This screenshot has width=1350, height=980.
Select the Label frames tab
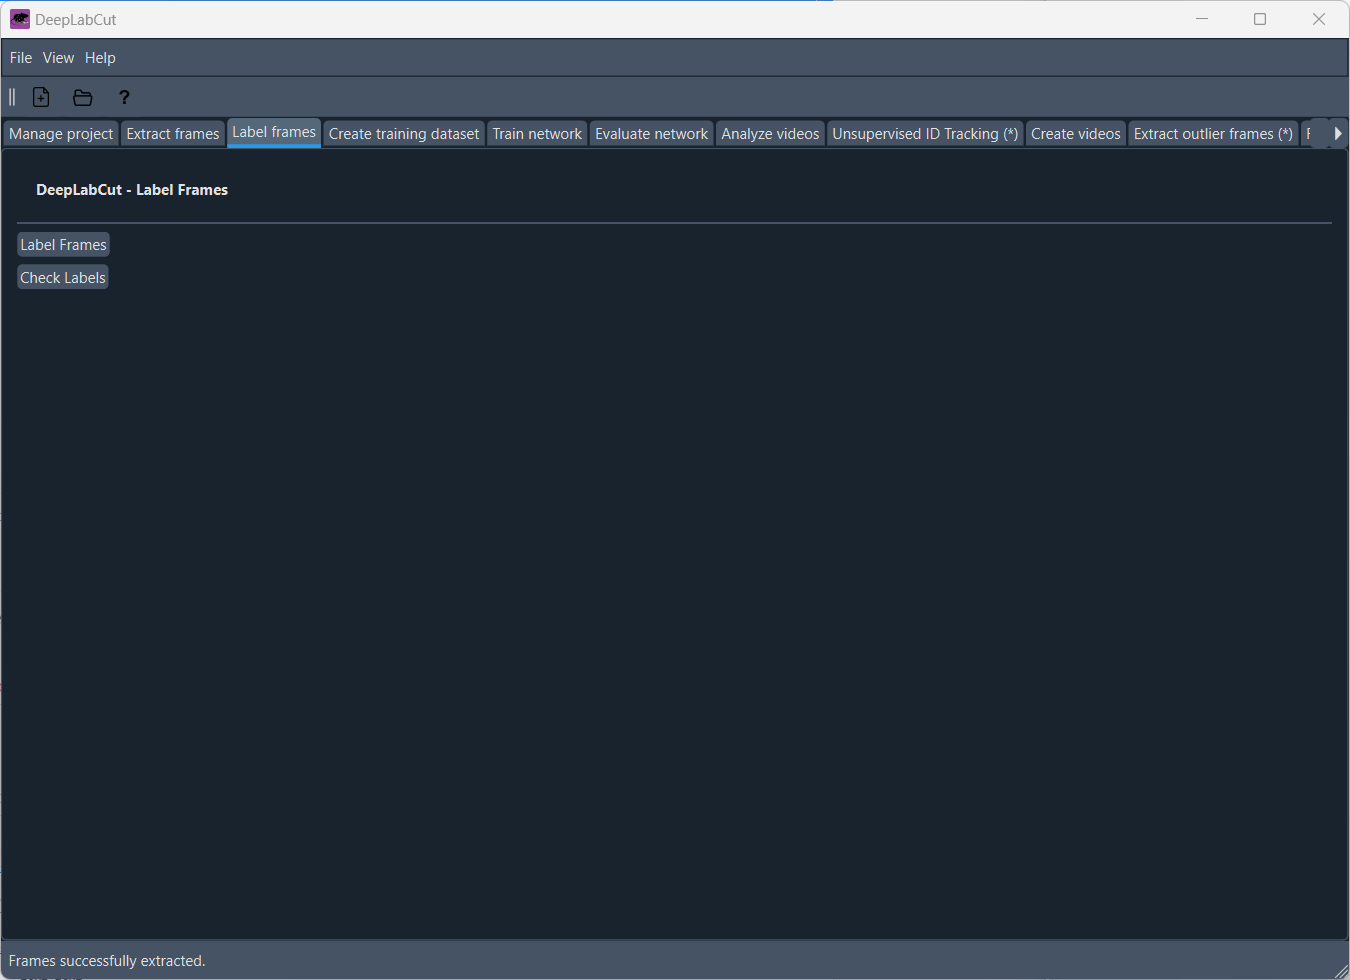click(274, 132)
